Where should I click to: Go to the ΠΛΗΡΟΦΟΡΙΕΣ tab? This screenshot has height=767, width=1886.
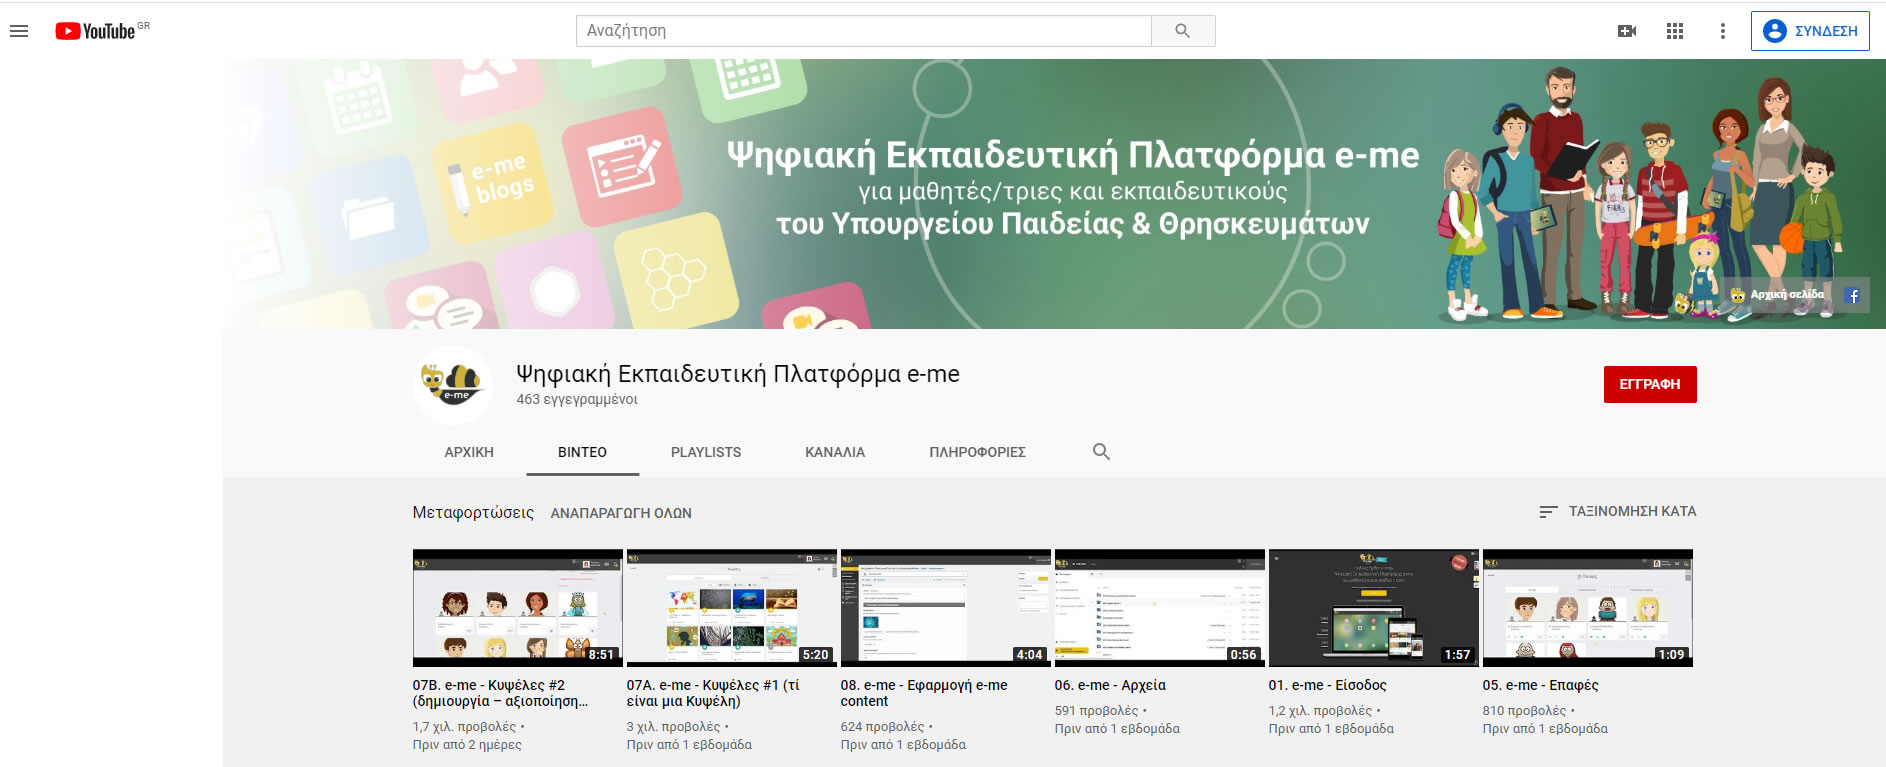pos(977,452)
